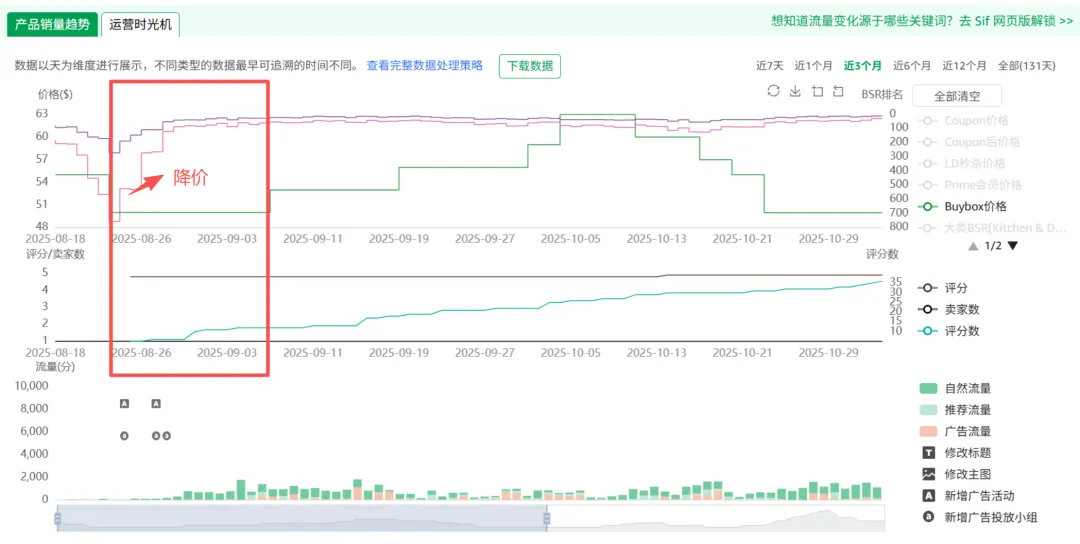The width and height of the screenshot is (1080, 544).
Task: Hide the Buybox价格 legend series
Action: point(962,206)
